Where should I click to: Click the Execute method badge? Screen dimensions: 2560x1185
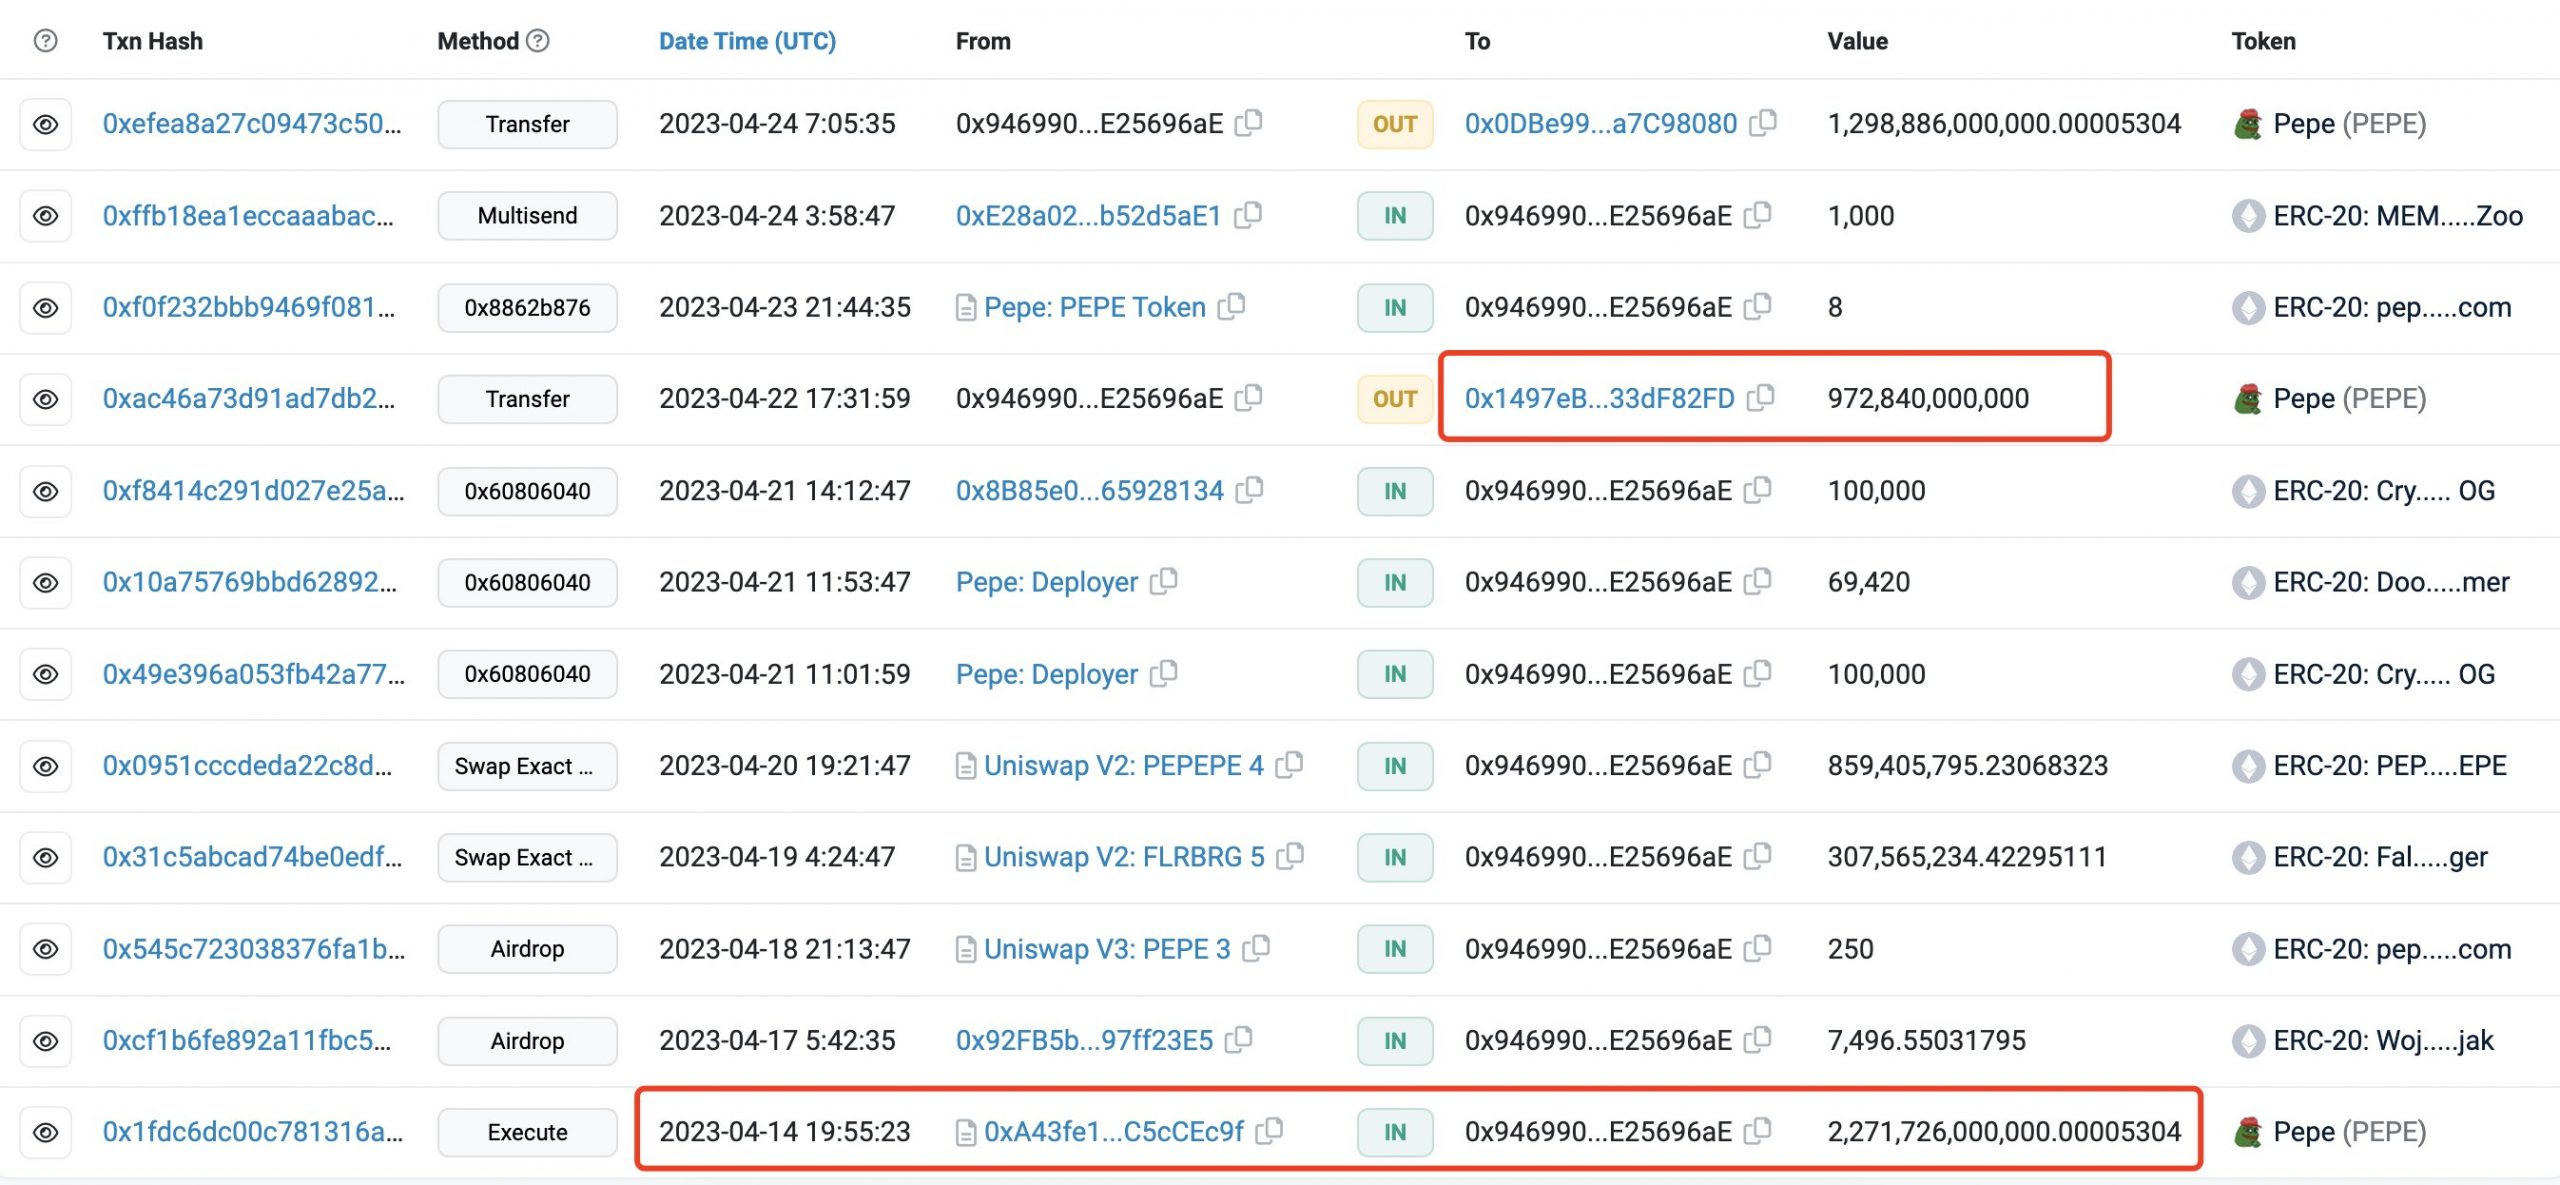[x=527, y=1132]
